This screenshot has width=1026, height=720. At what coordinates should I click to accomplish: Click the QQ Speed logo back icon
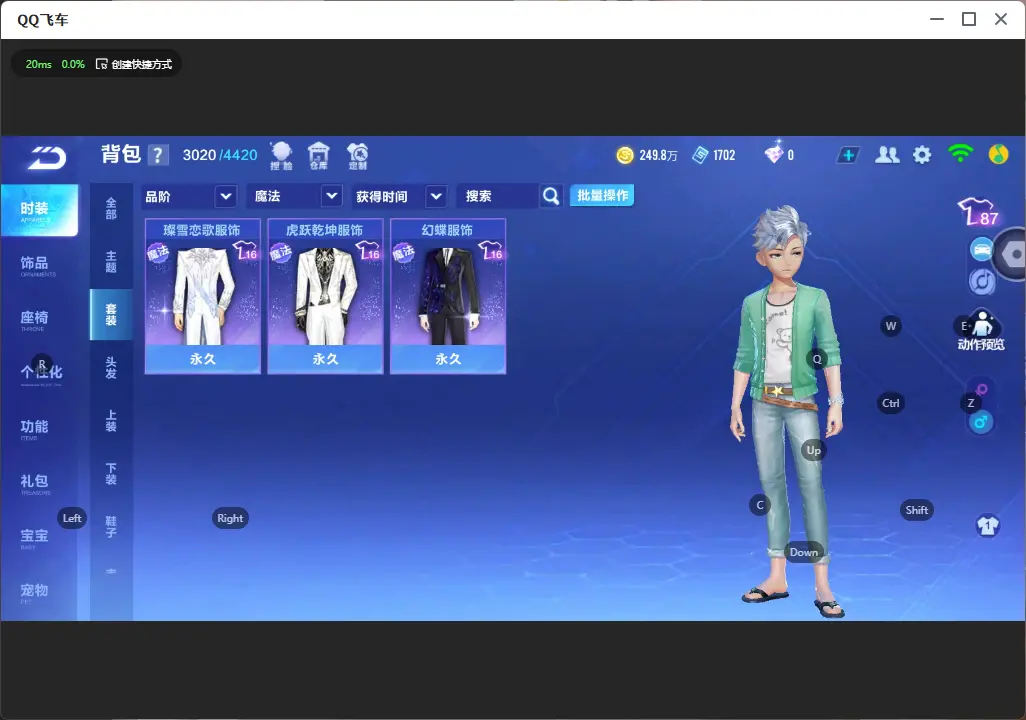tap(47, 158)
